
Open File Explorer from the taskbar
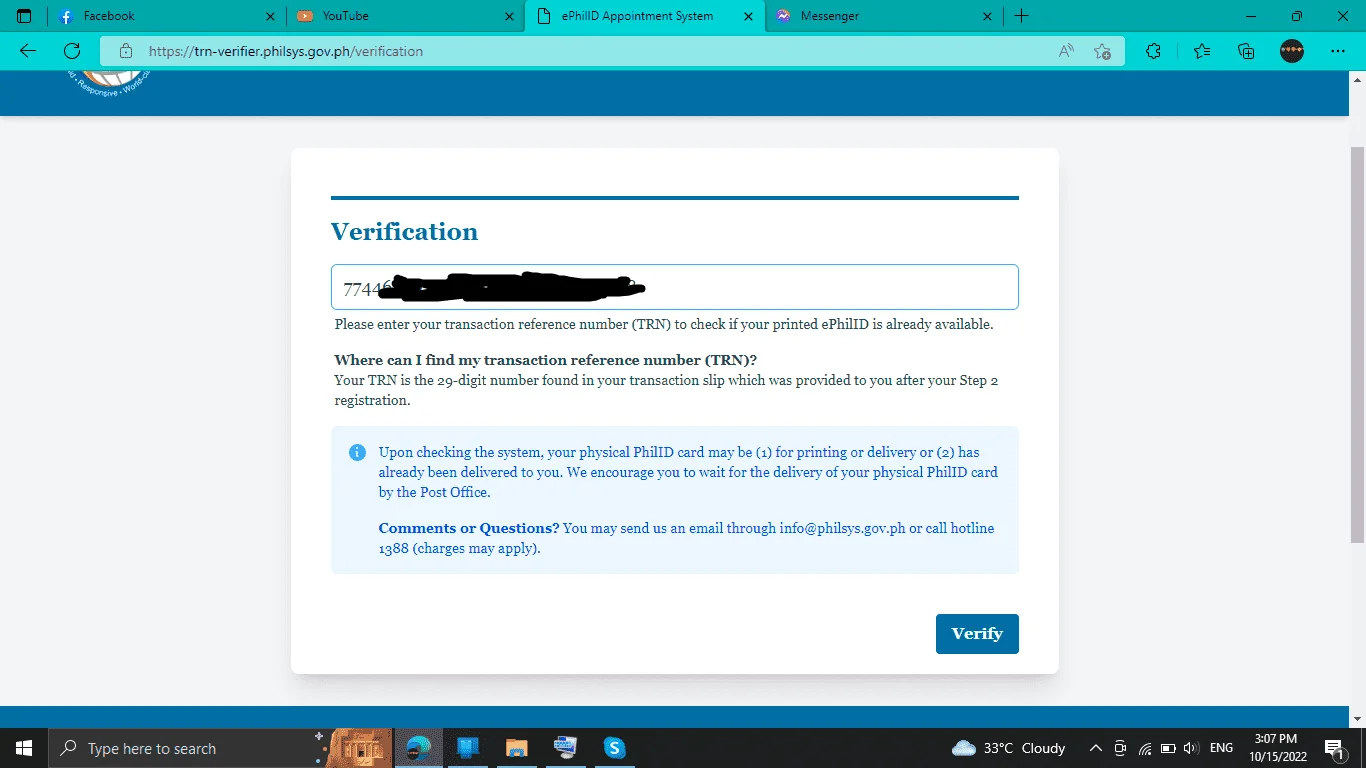pyautogui.click(x=516, y=748)
